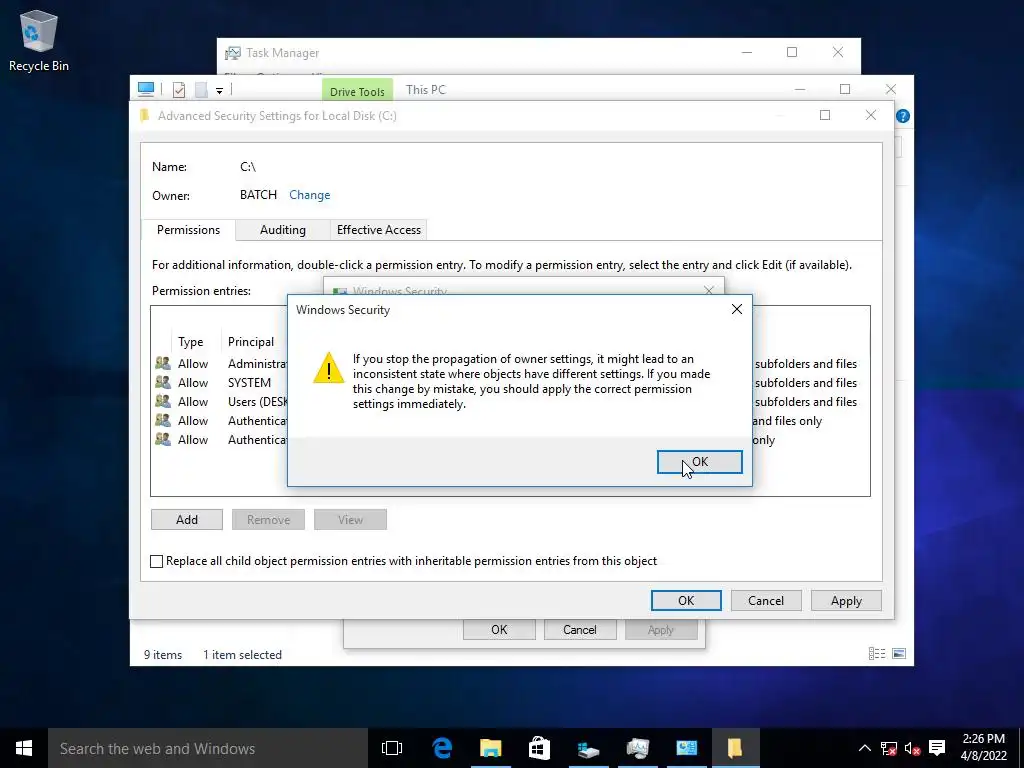Click the Properties quick access toolbar icon

tap(179, 89)
